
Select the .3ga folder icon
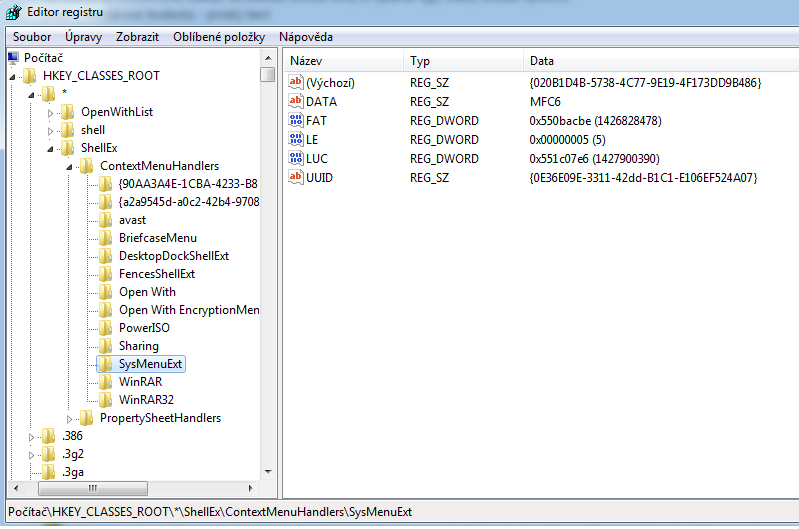(49, 472)
